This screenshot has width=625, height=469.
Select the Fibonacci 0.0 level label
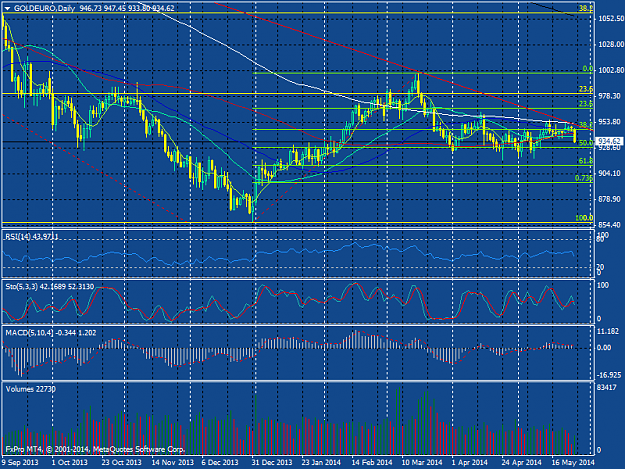[x=588, y=69]
